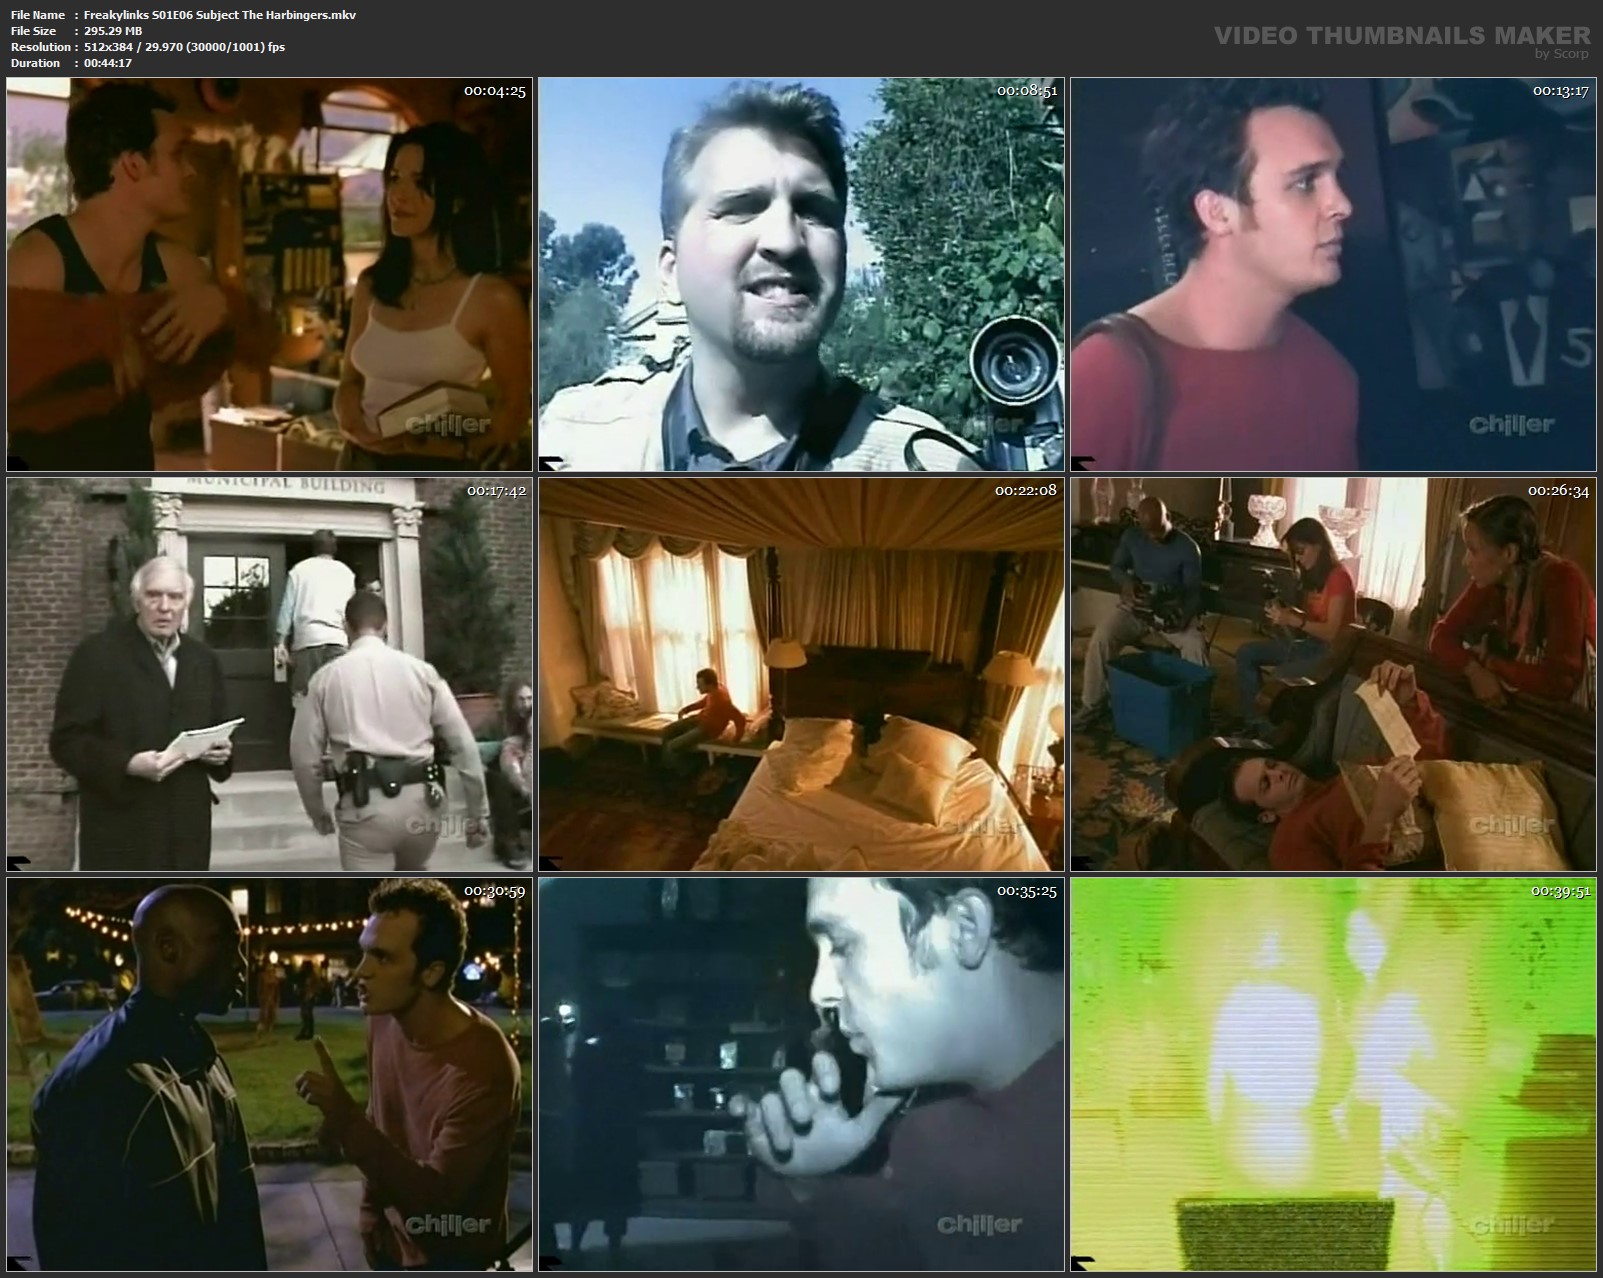This screenshot has width=1603, height=1278.
Task: Select the Municipal Building thumbnail at 00:17:42
Action: coord(269,674)
